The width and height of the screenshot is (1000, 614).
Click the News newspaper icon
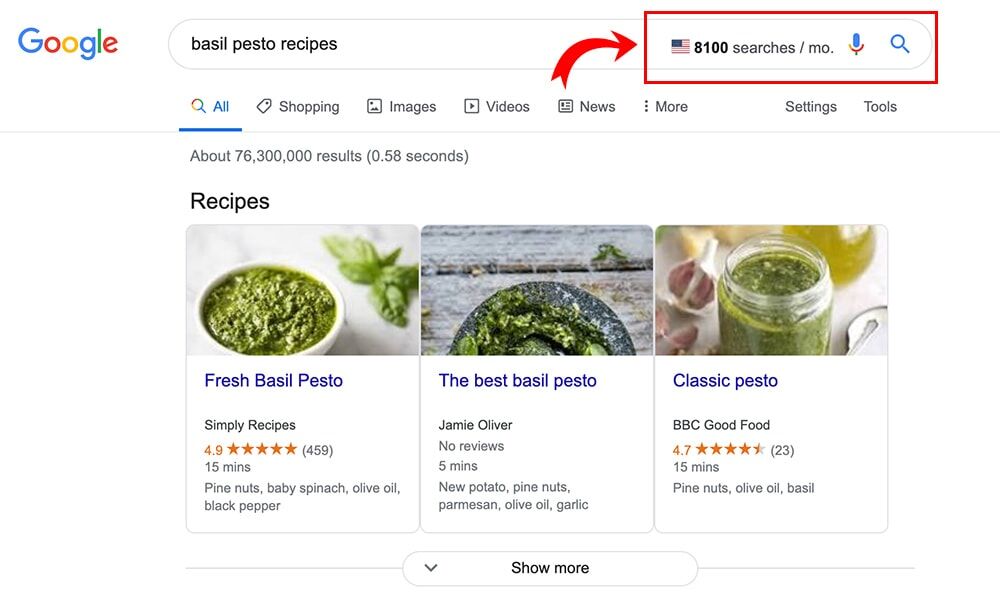566,106
